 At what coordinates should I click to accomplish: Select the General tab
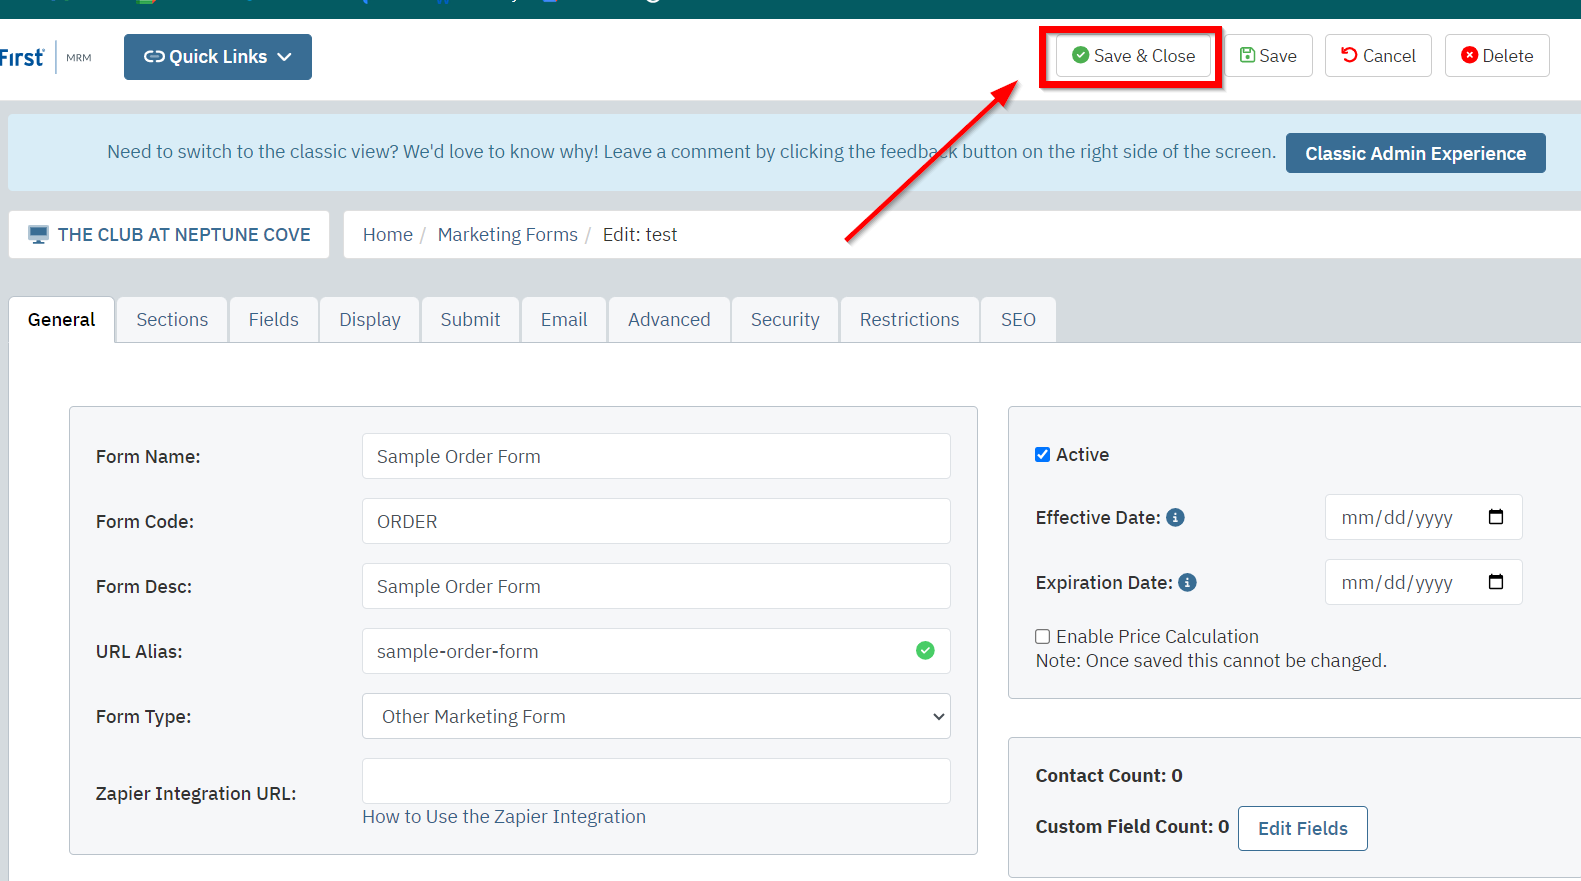point(62,320)
